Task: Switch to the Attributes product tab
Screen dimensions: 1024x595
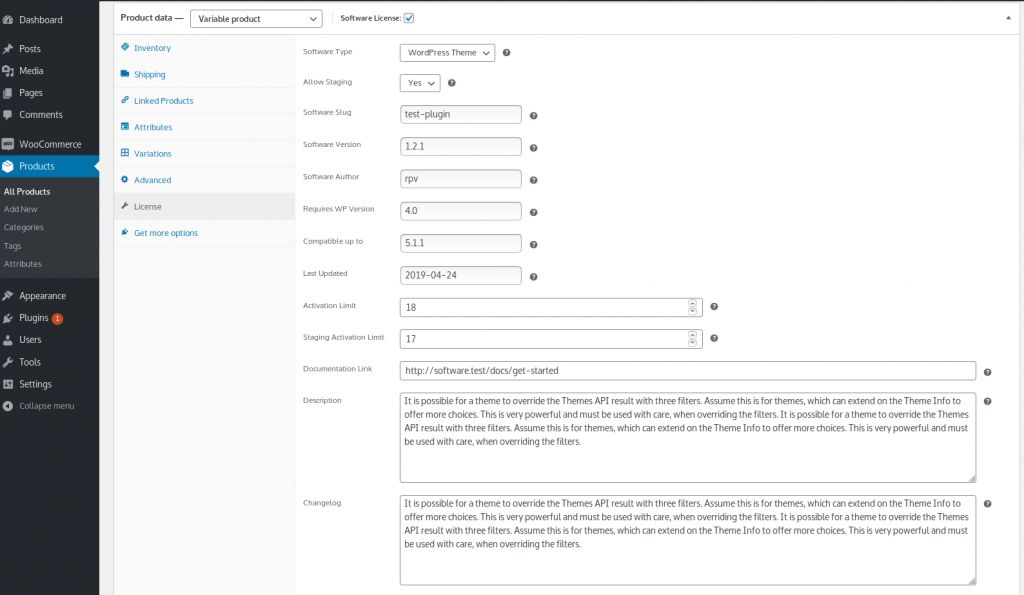Action: coord(204,127)
